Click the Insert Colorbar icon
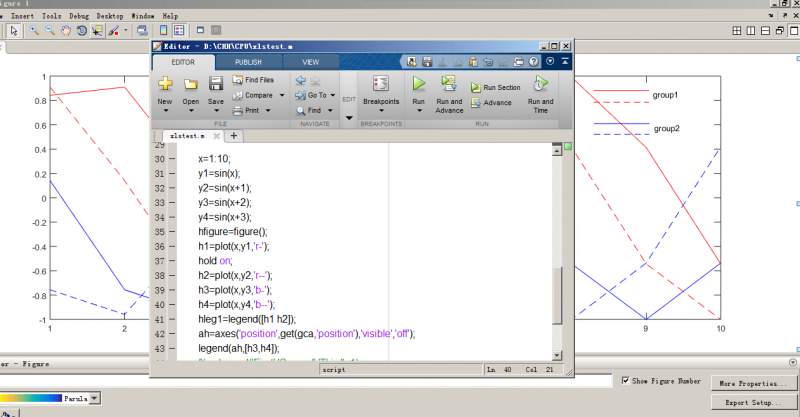Image resolution: width=800 pixels, height=417 pixels. [x=164, y=31]
